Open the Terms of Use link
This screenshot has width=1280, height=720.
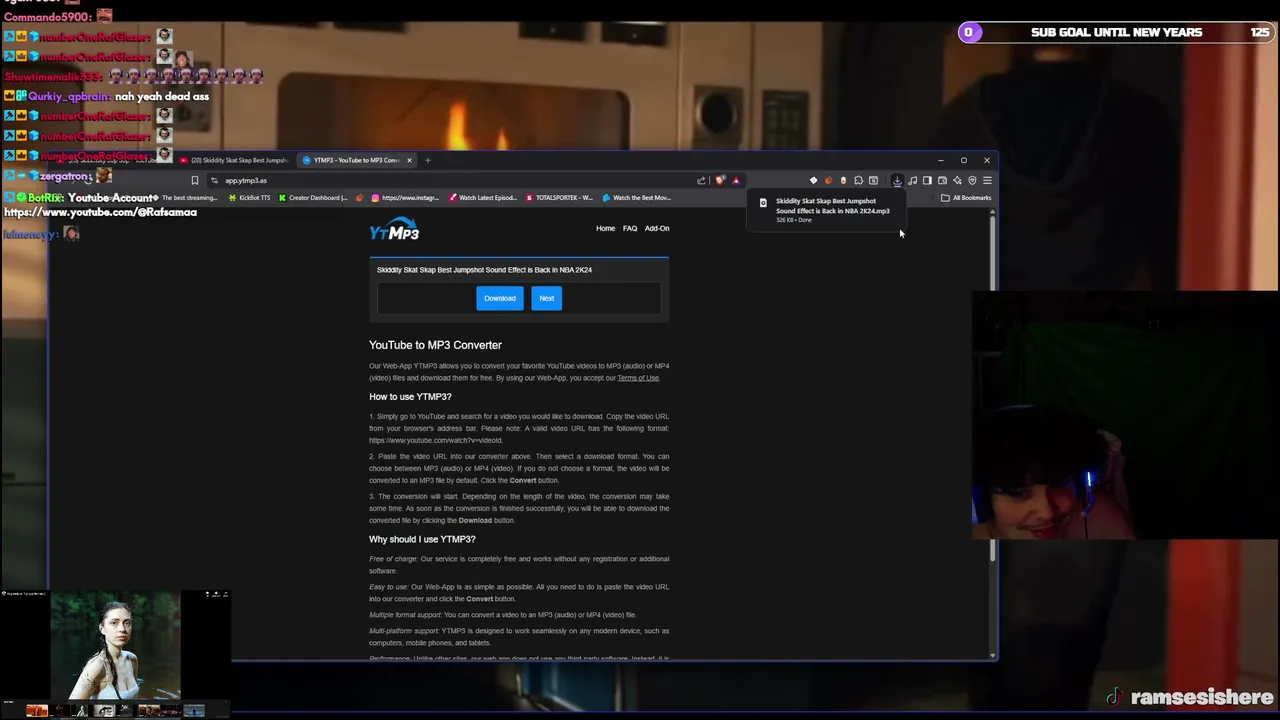coord(638,378)
